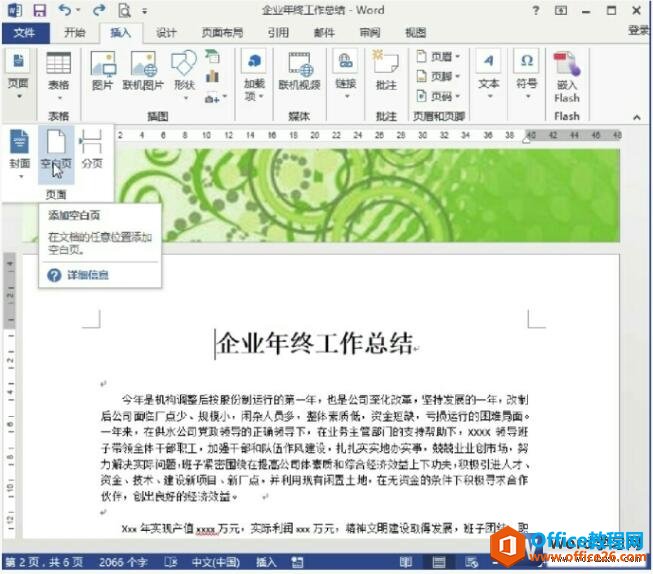Switch to the 引用 tab
Image resolution: width=653 pixels, height=574 pixels.
pyautogui.click(x=278, y=33)
